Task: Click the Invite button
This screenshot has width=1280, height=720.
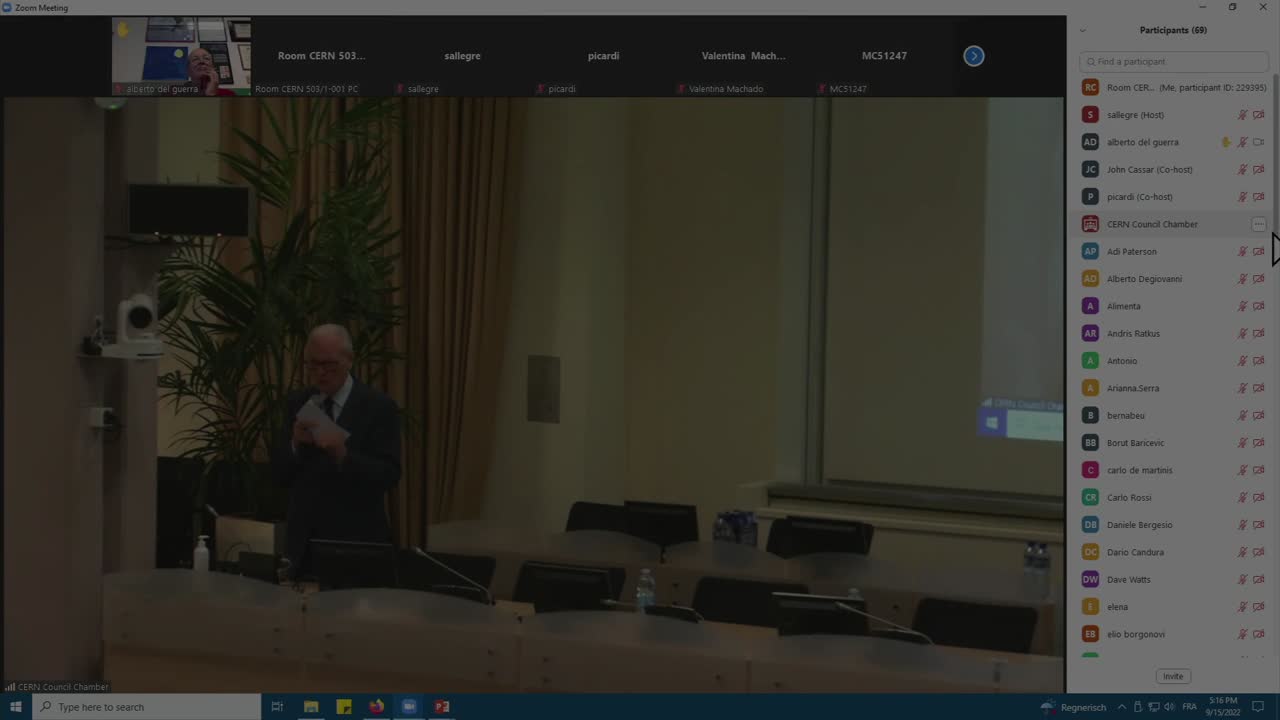Action: pos(1173,676)
